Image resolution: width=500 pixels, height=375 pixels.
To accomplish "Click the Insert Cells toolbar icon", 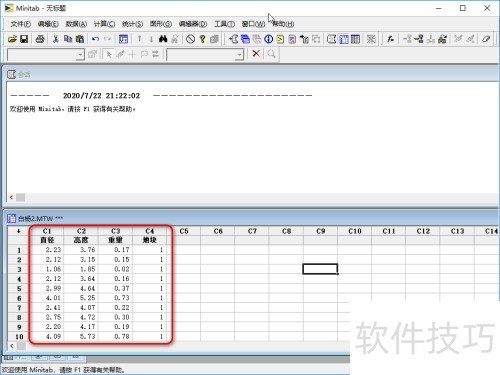I will 407,39.
